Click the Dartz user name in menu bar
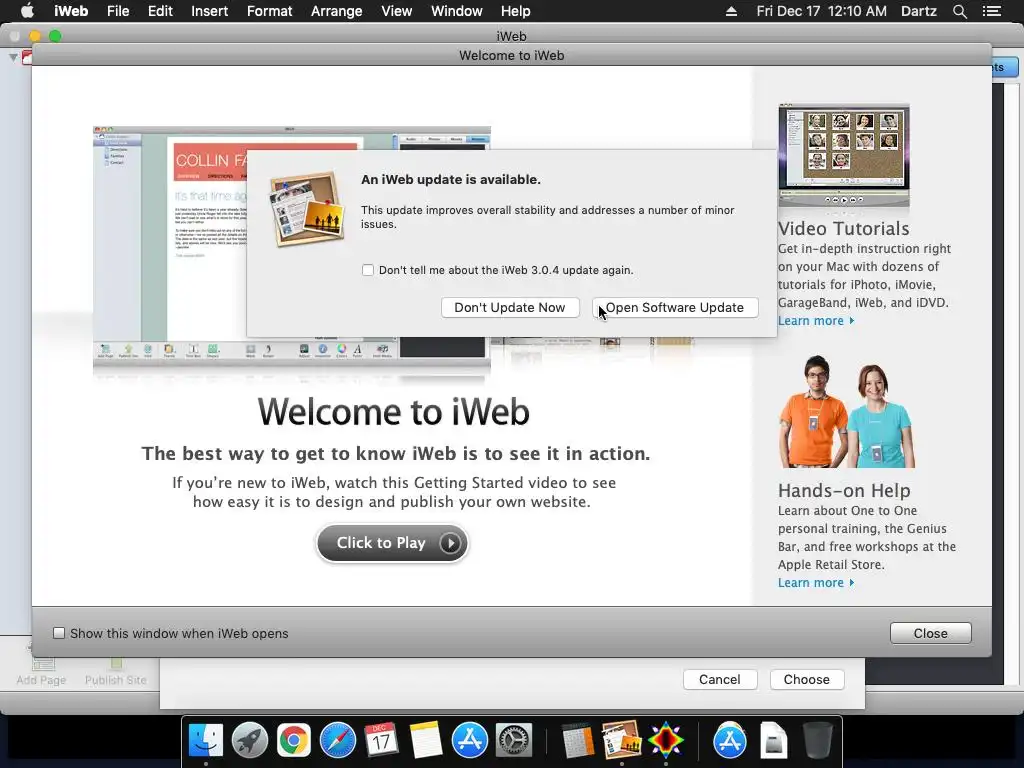Image resolution: width=1024 pixels, height=768 pixels. point(918,11)
